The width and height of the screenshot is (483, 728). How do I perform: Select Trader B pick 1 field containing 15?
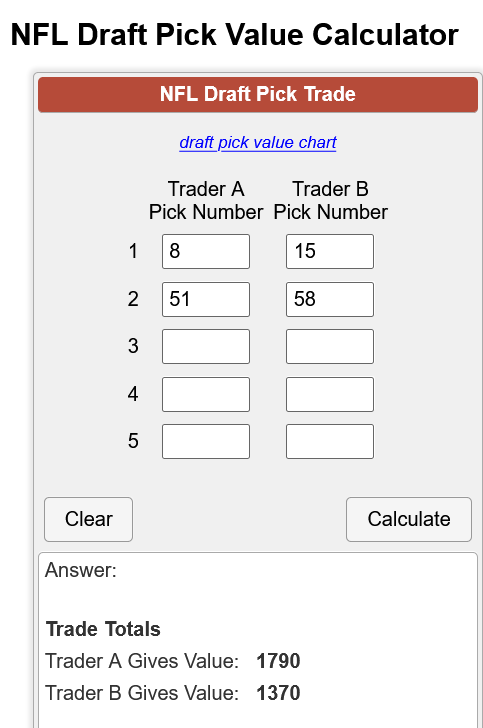(x=330, y=251)
